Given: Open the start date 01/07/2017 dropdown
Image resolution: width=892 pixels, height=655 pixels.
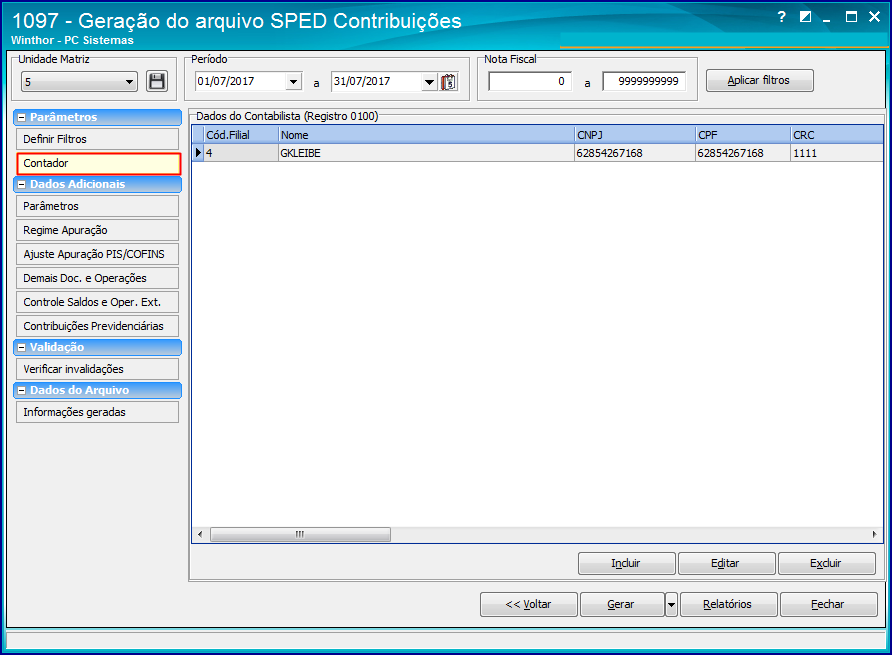Looking at the screenshot, I should 293,81.
